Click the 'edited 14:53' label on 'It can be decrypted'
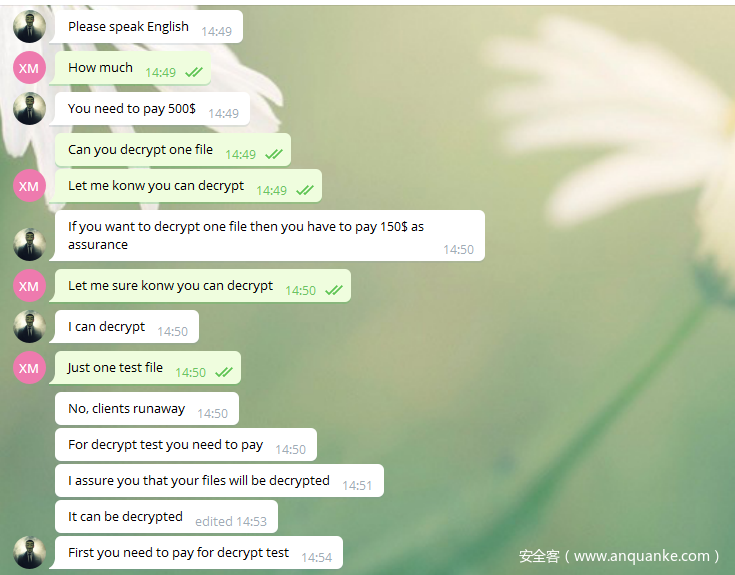 tap(231, 522)
